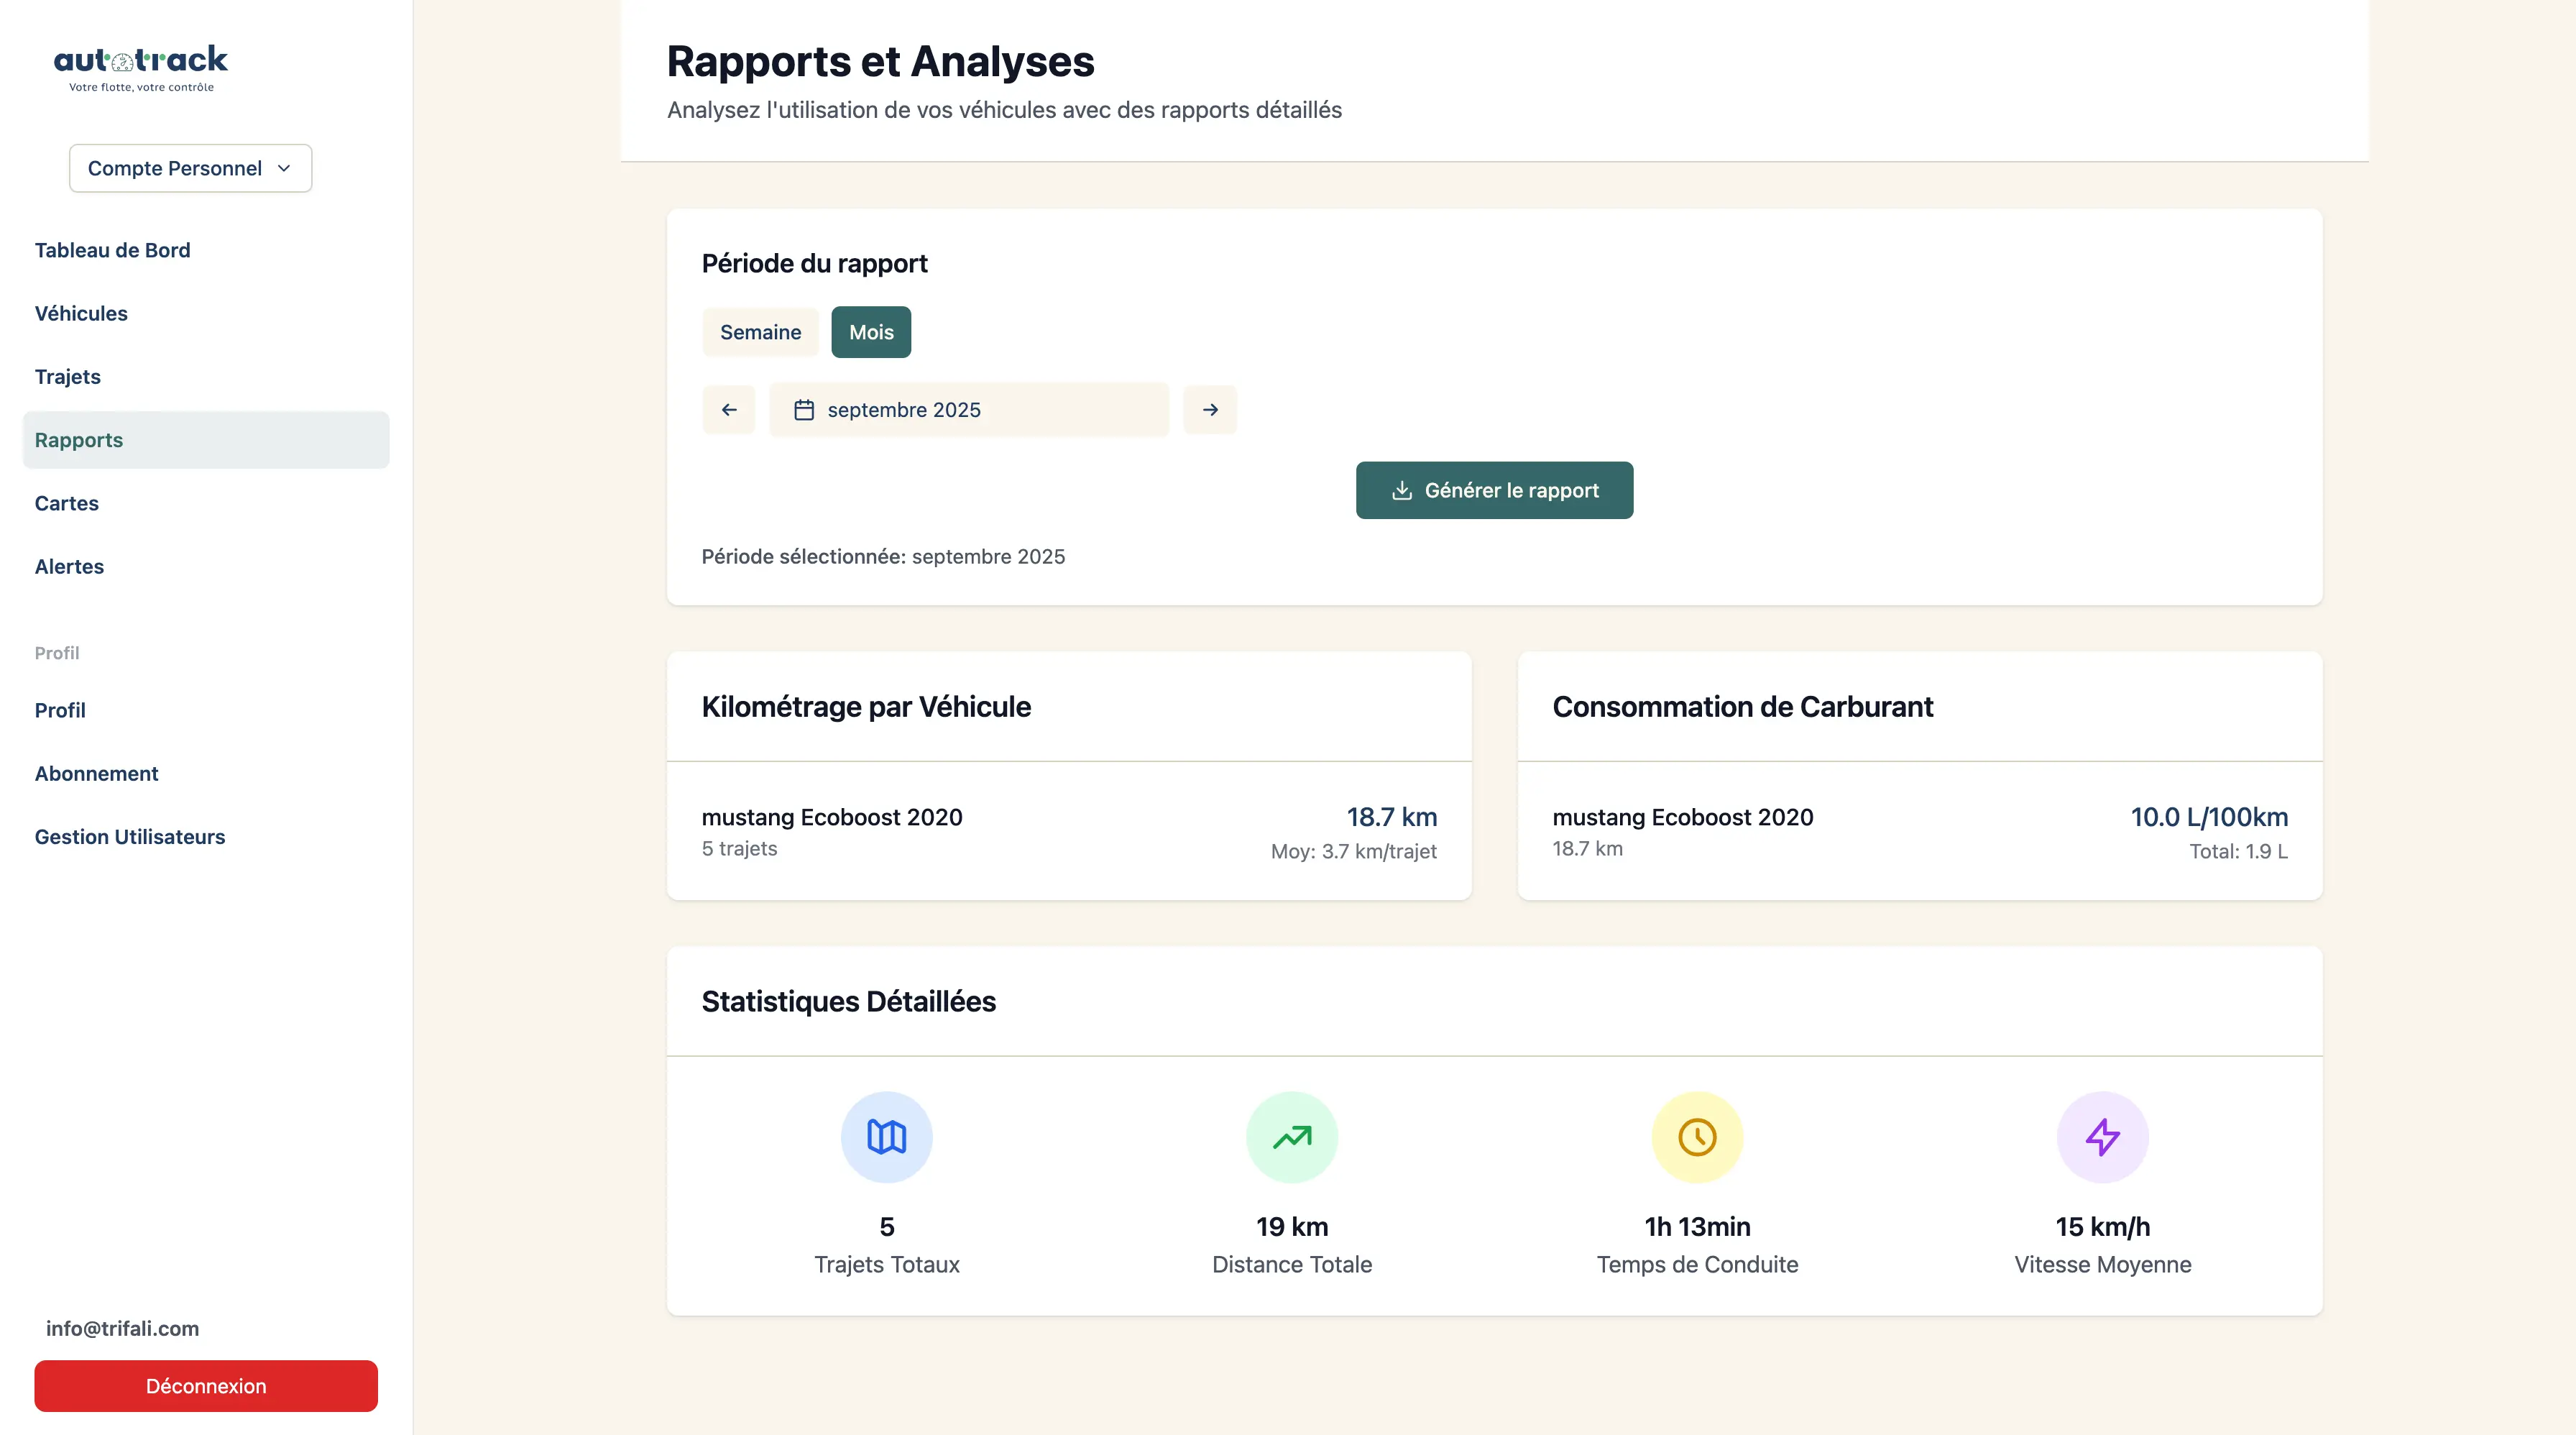The width and height of the screenshot is (2576, 1435).
Task: Click the Statistiques Détaillées heading
Action: point(849,1001)
